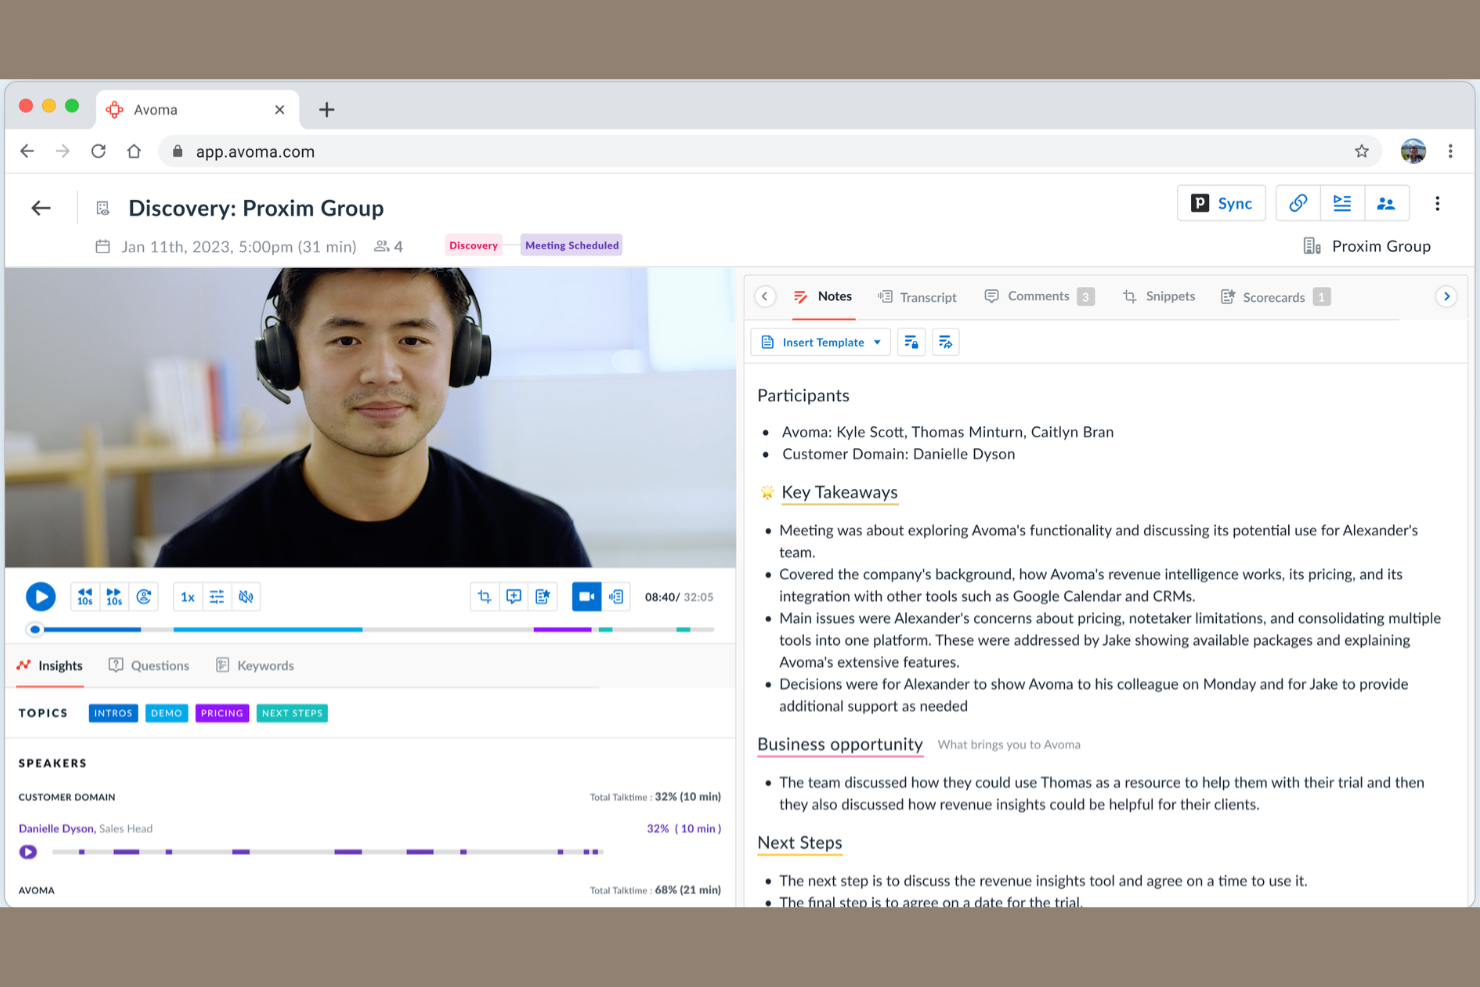
Task: Open the Proxim Group account link
Action: point(1380,246)
